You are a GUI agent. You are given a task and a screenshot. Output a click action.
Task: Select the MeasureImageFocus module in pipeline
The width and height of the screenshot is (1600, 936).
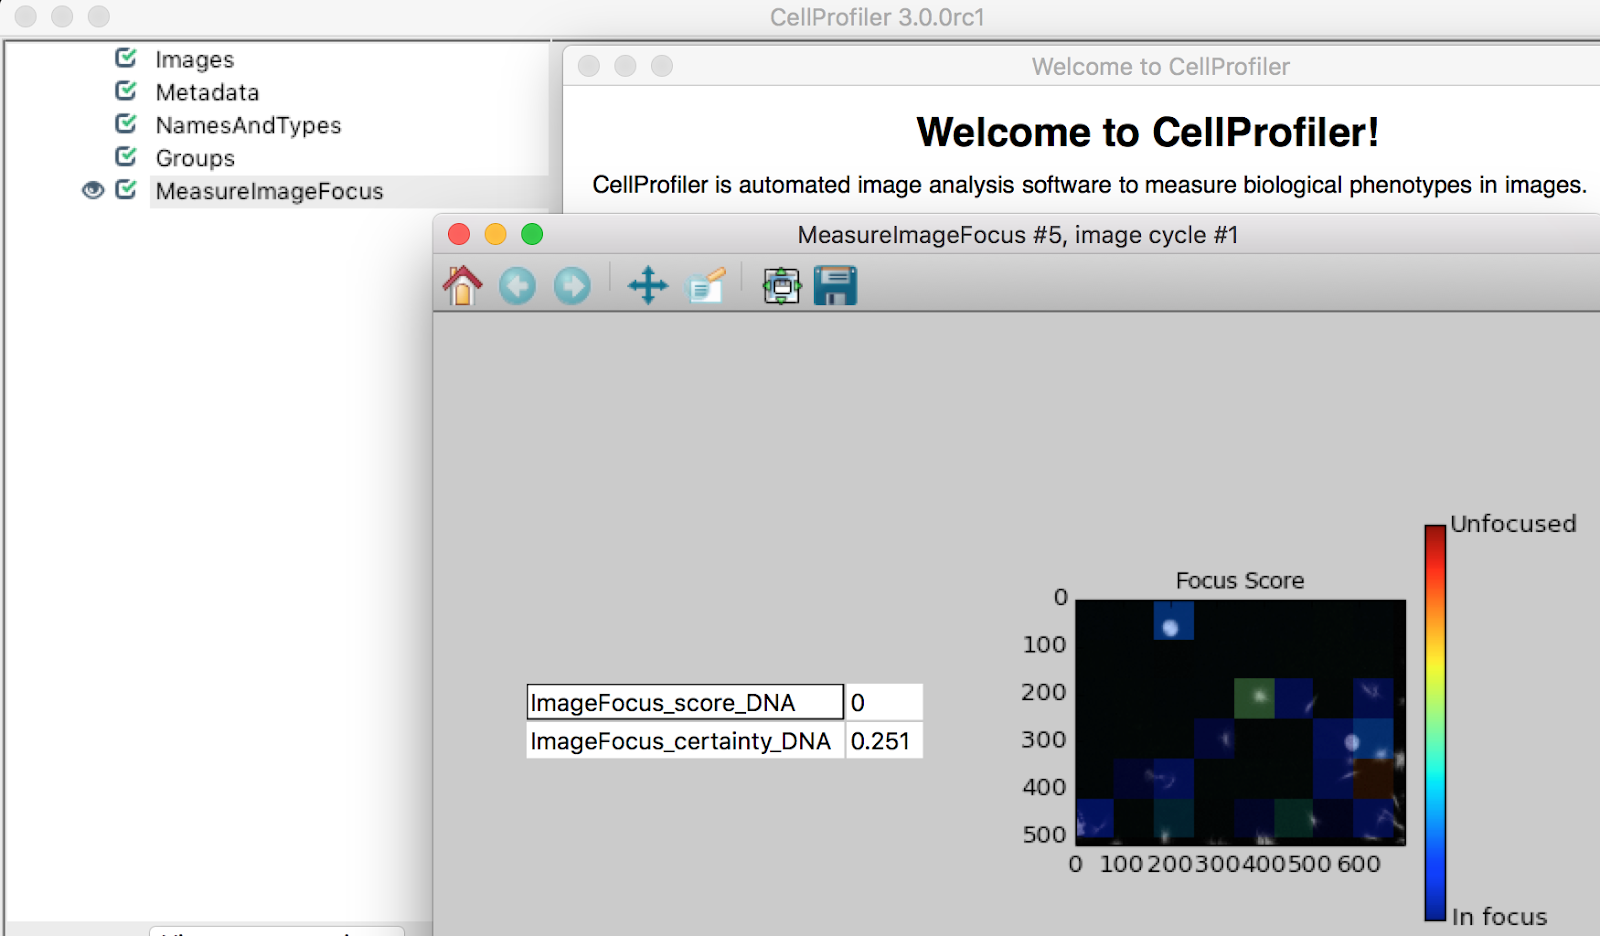[x=269, y=192]
